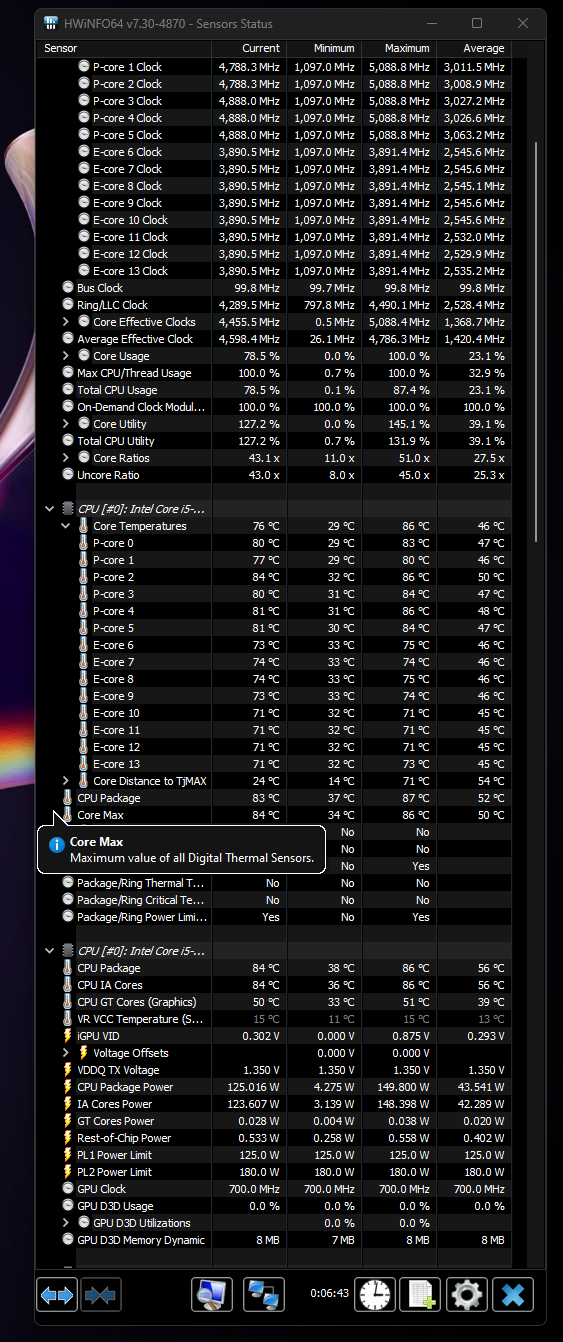Click lightning icon beside PL1 Power Limit
This screenshot has height=1342, width=563.
tap(68, 1155)
